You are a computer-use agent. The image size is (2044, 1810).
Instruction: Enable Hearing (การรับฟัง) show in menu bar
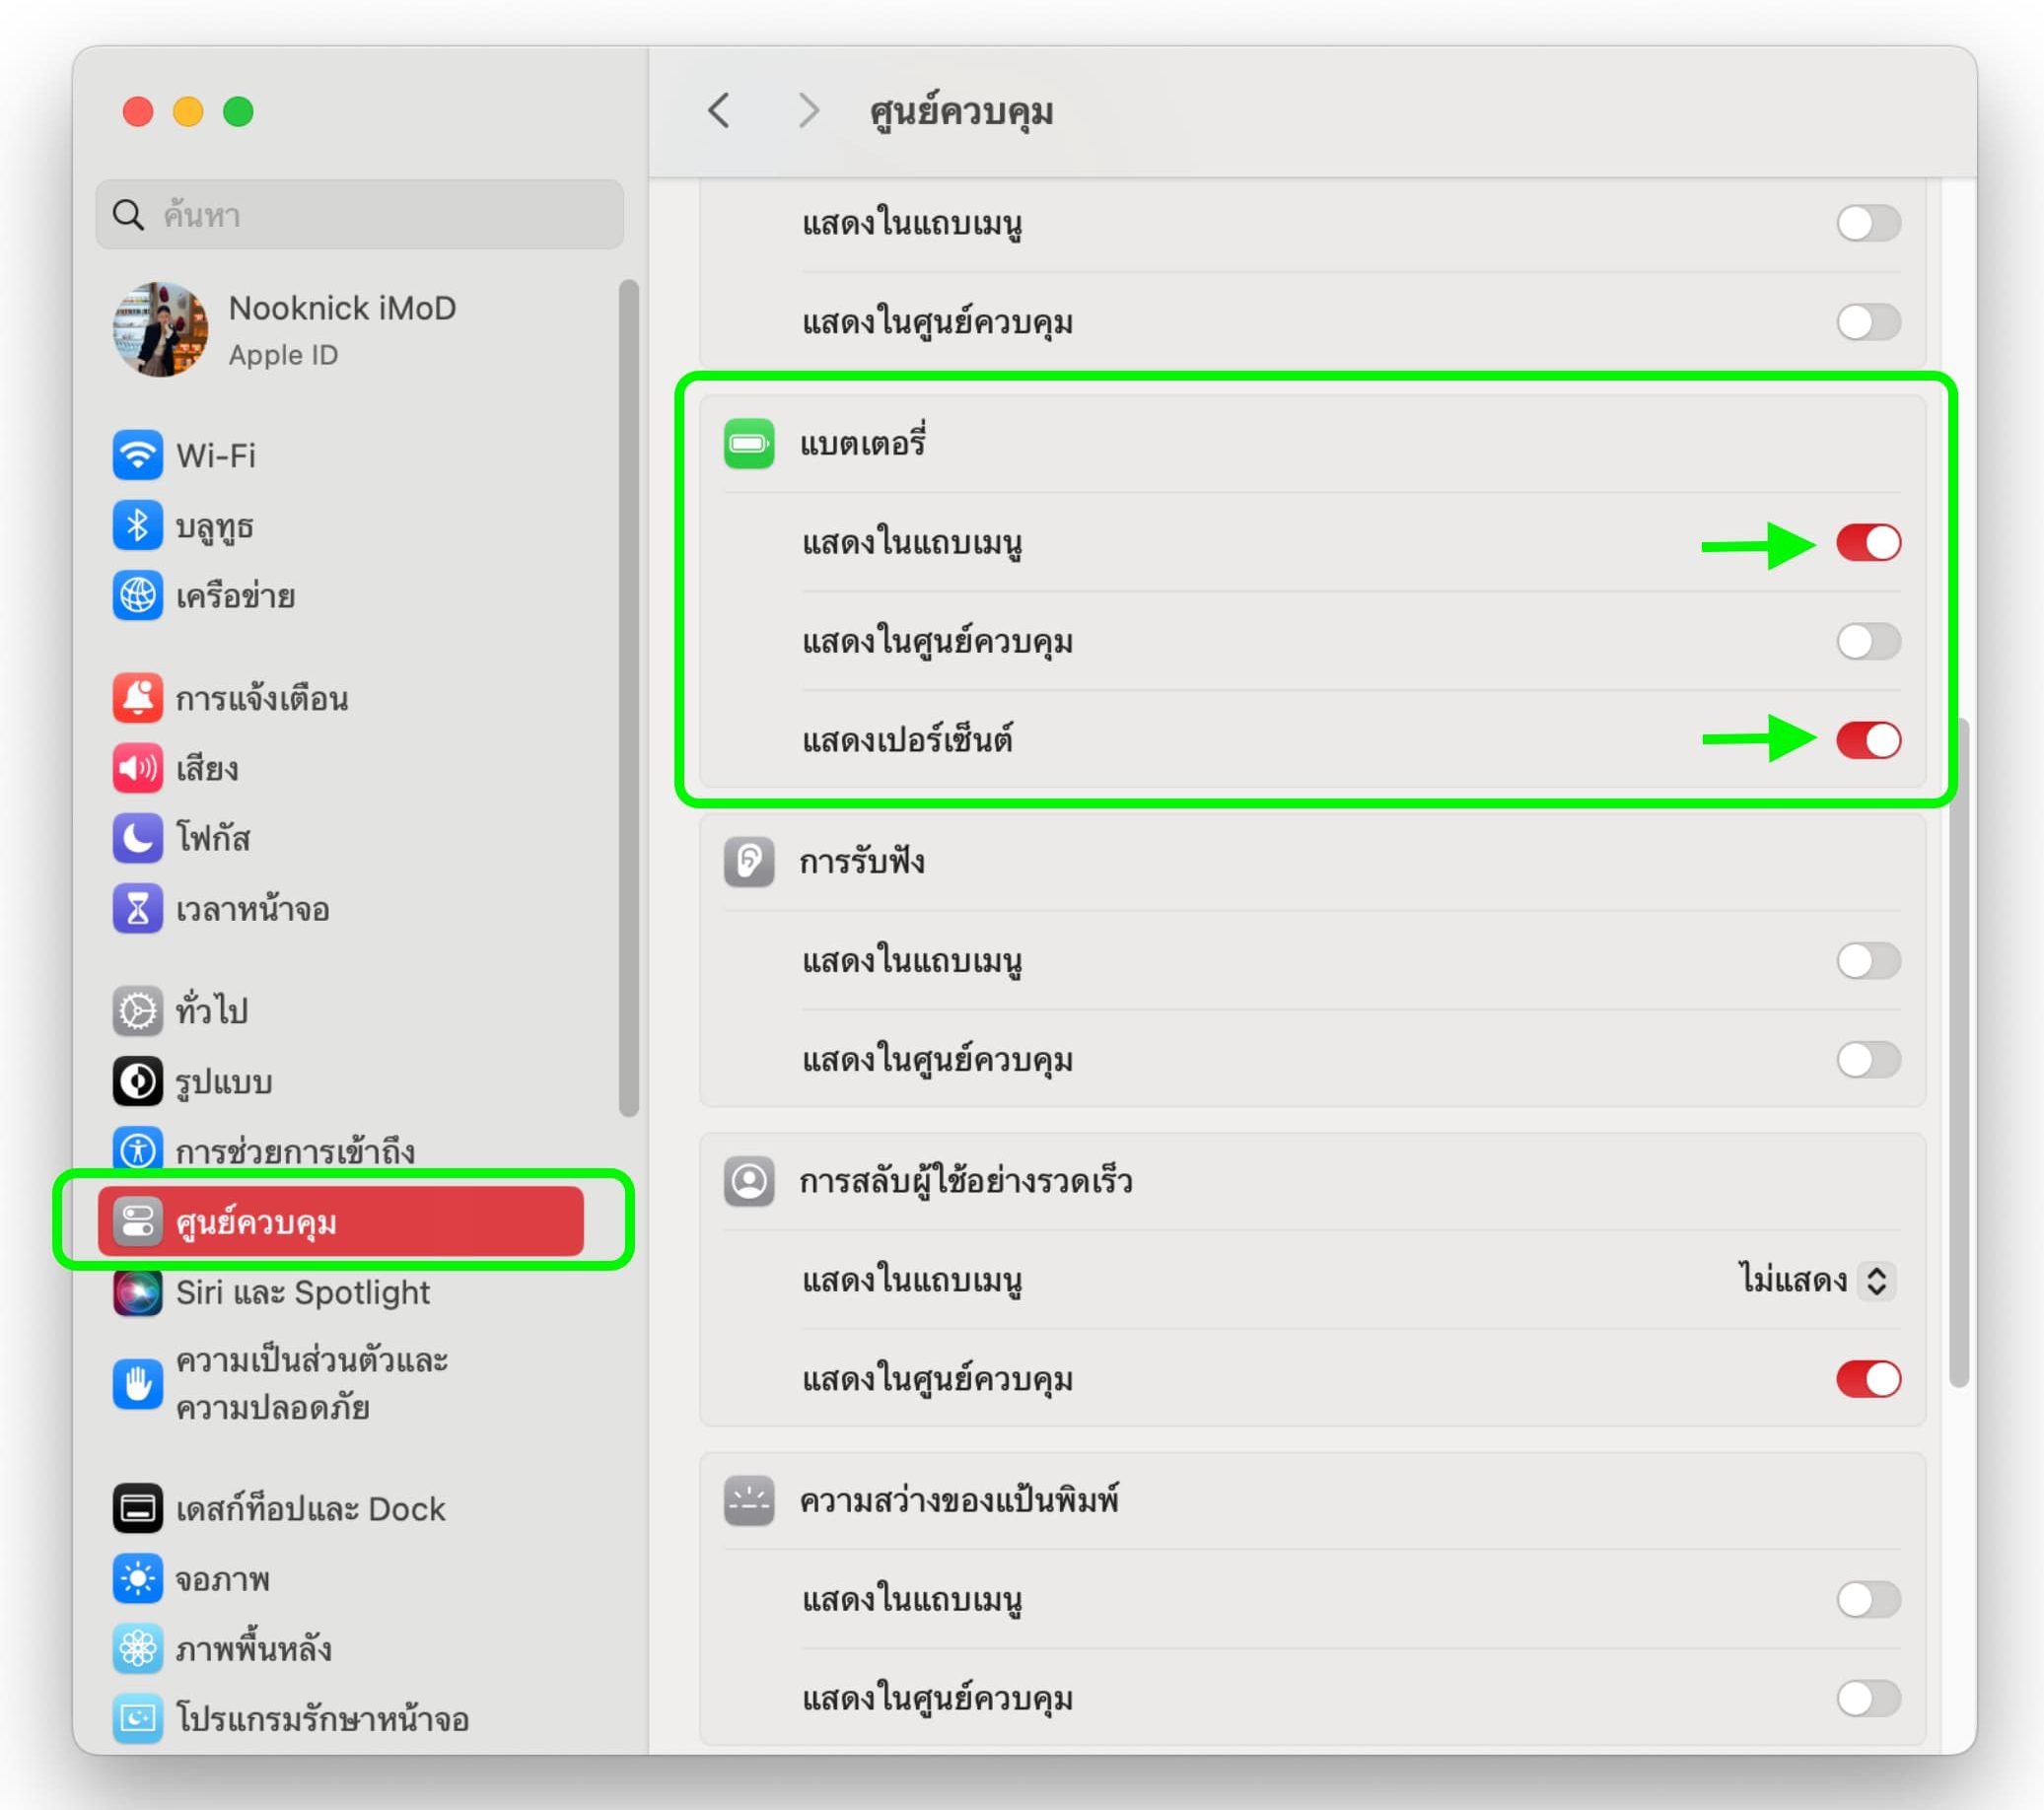[1867, 961]
